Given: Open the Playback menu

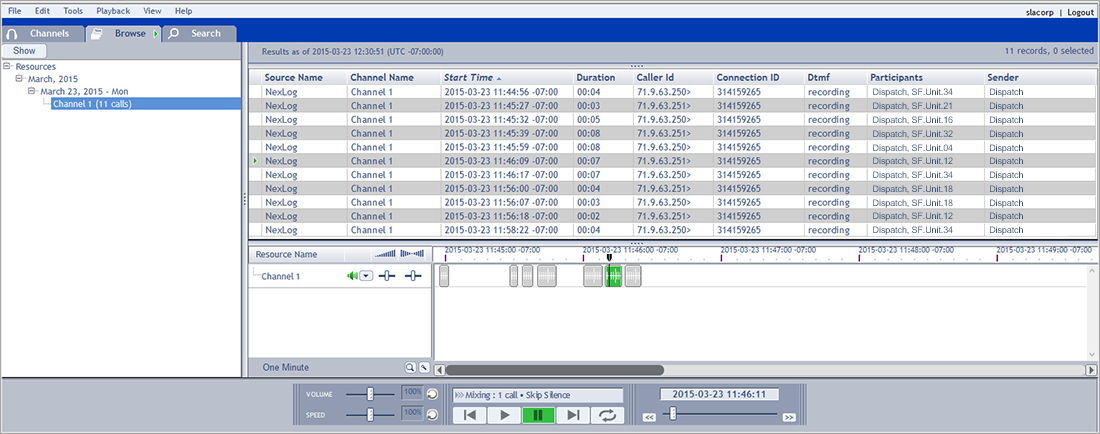Looking at the screenshot, I should [112, 10].
